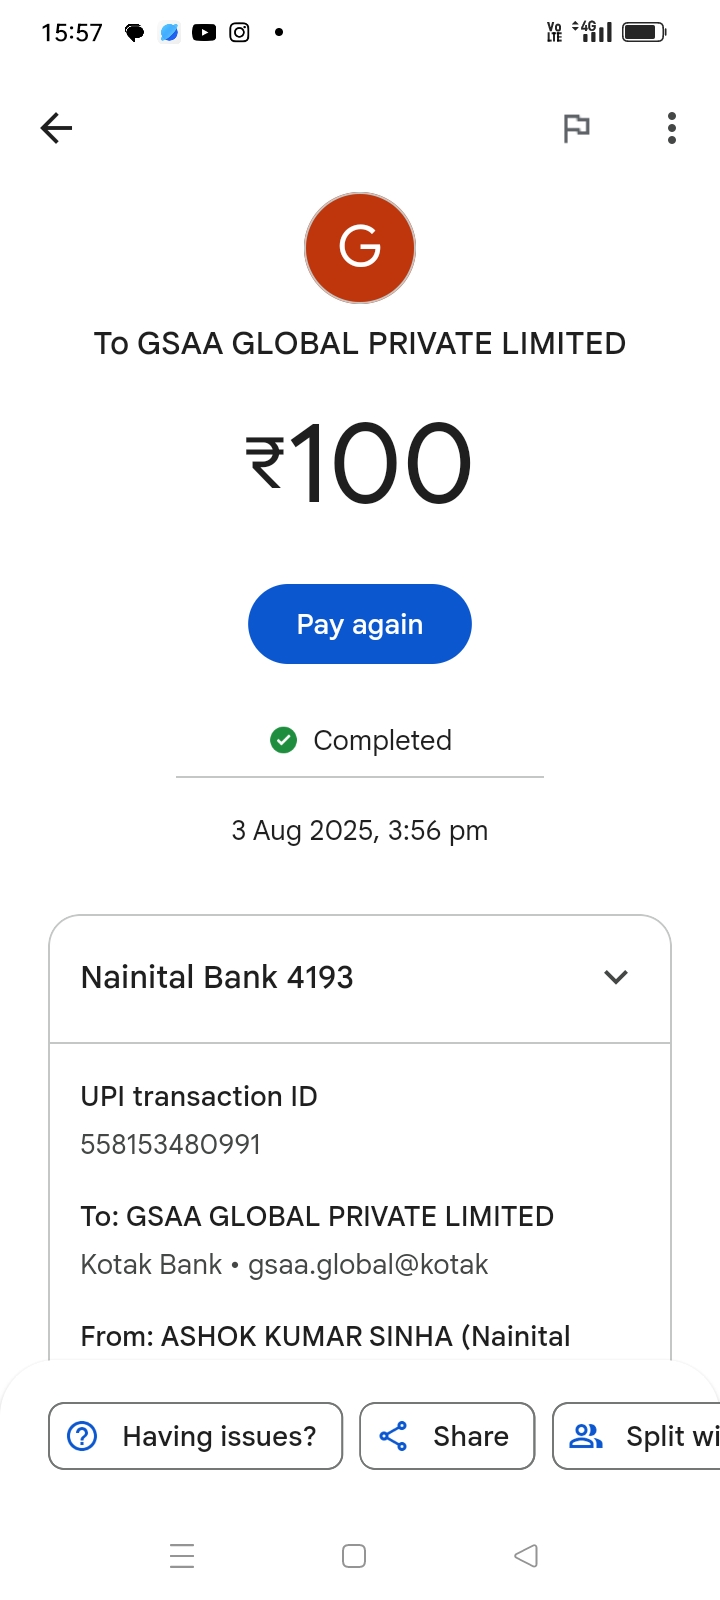
Task: Open Android recent apps menu icon
Action: click(182, 1556)
